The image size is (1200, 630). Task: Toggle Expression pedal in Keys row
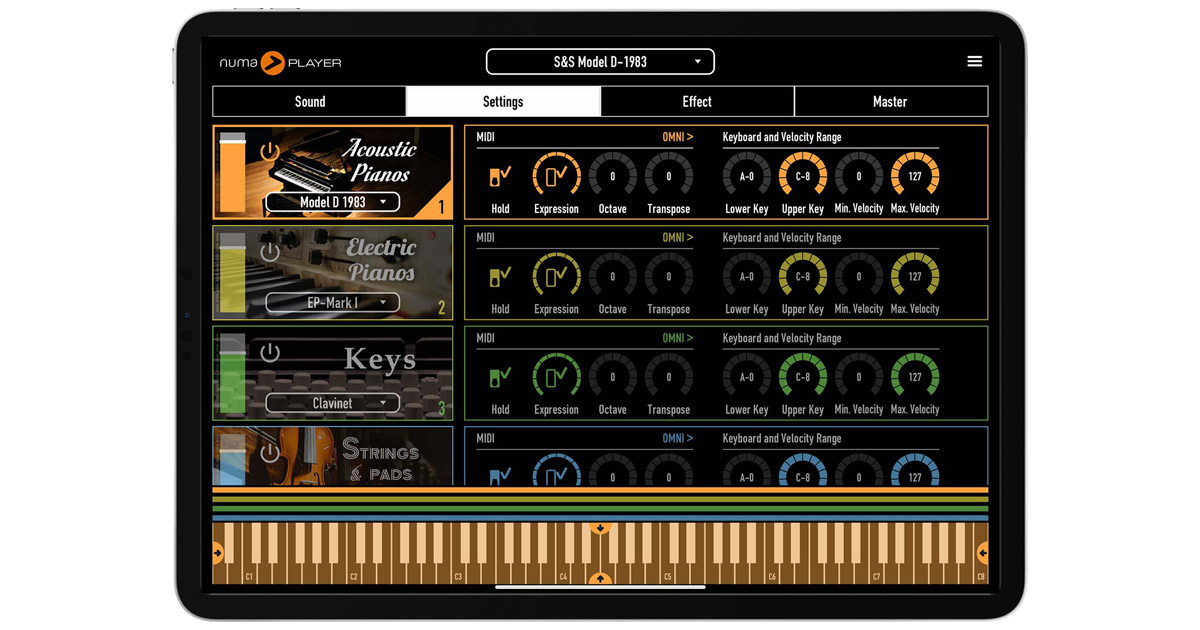click(556, 377)
